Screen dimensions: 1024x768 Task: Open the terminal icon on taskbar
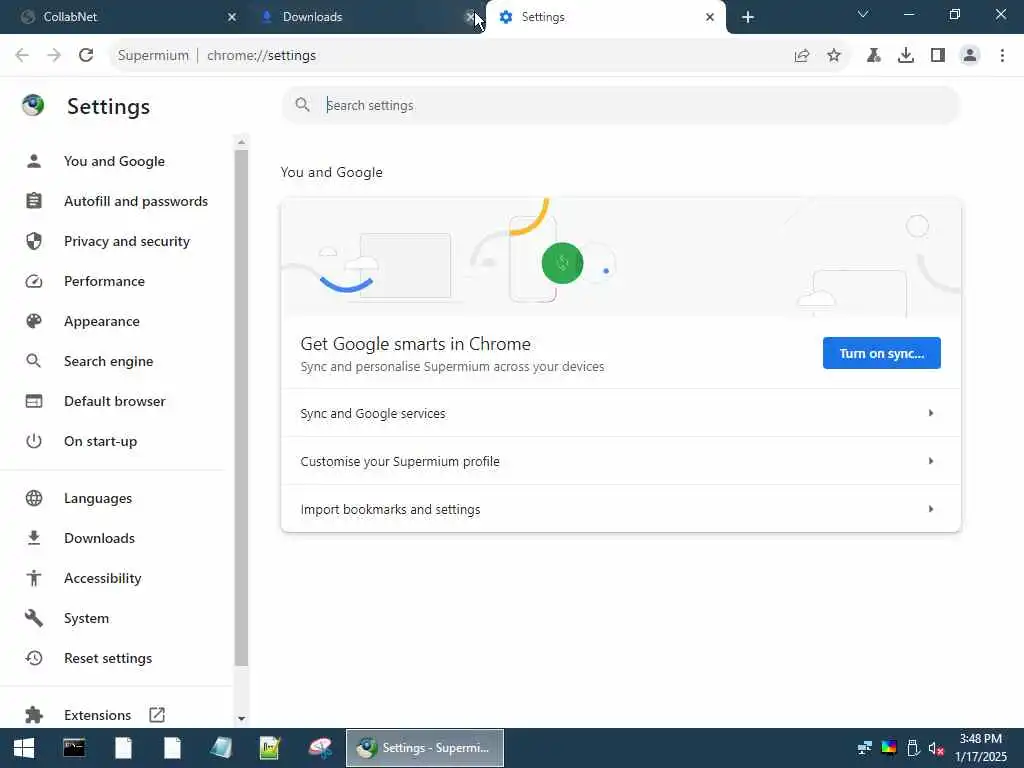(74, 748)
